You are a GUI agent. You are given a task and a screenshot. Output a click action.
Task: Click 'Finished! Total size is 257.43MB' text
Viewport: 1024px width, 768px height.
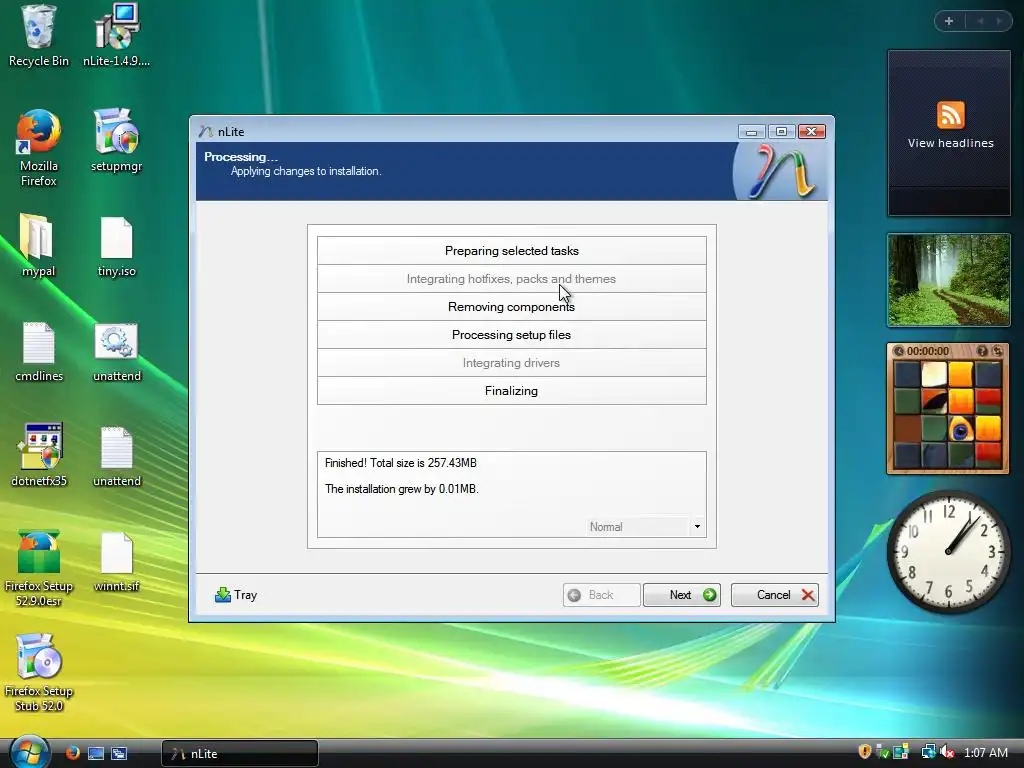tap(400, 463)
